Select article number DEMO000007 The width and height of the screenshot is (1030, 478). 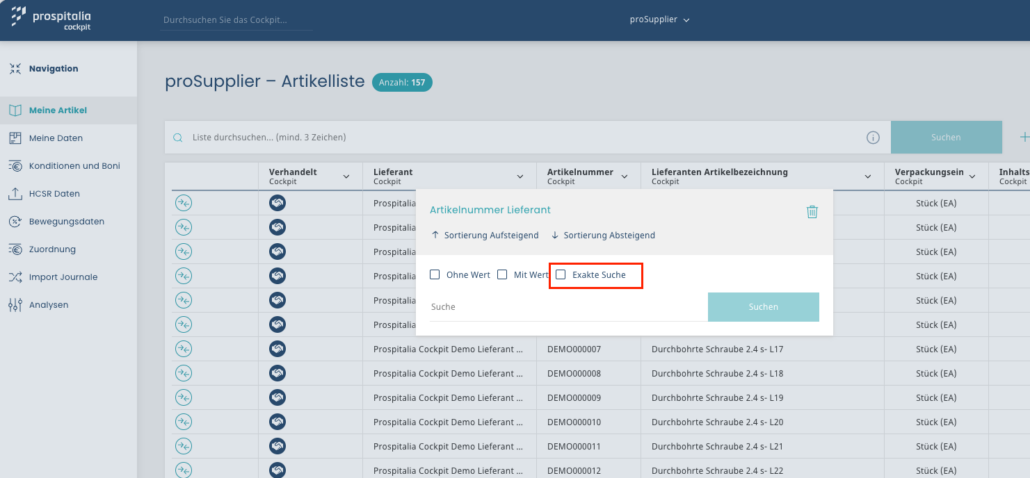pos(574,349)
